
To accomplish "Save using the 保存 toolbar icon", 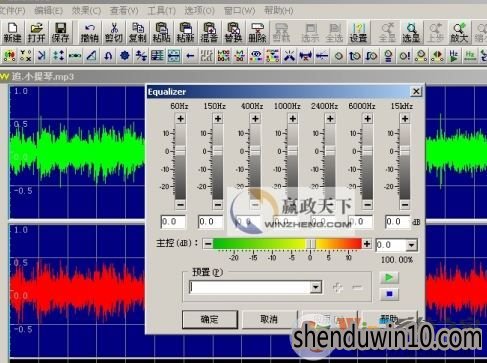I will tap(60, 32).
